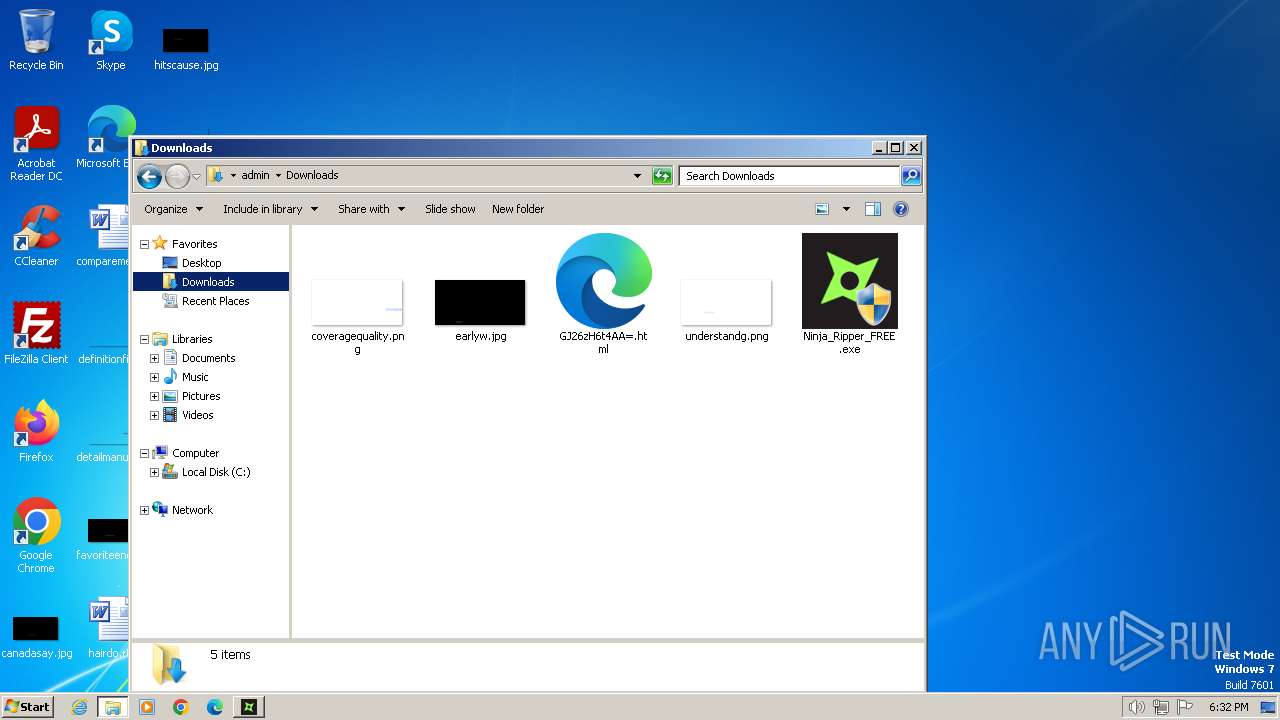Click the FileZilla Client desktop icon
1280x720 pixels.
(36, 333)
